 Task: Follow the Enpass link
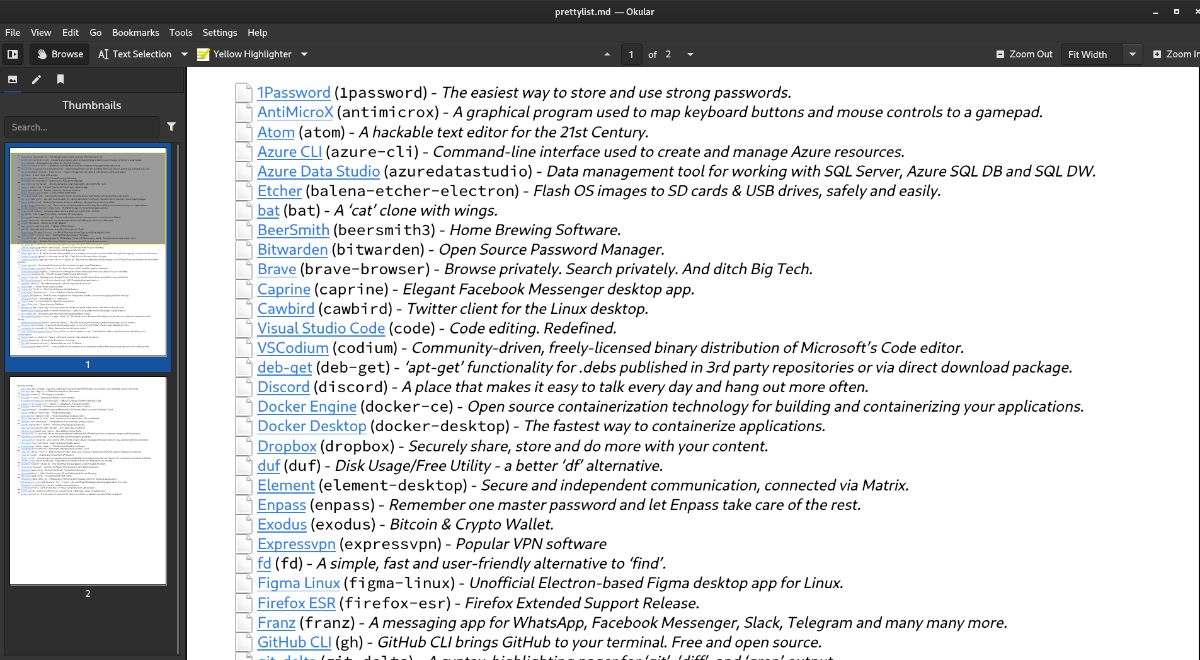click(282, 505)
